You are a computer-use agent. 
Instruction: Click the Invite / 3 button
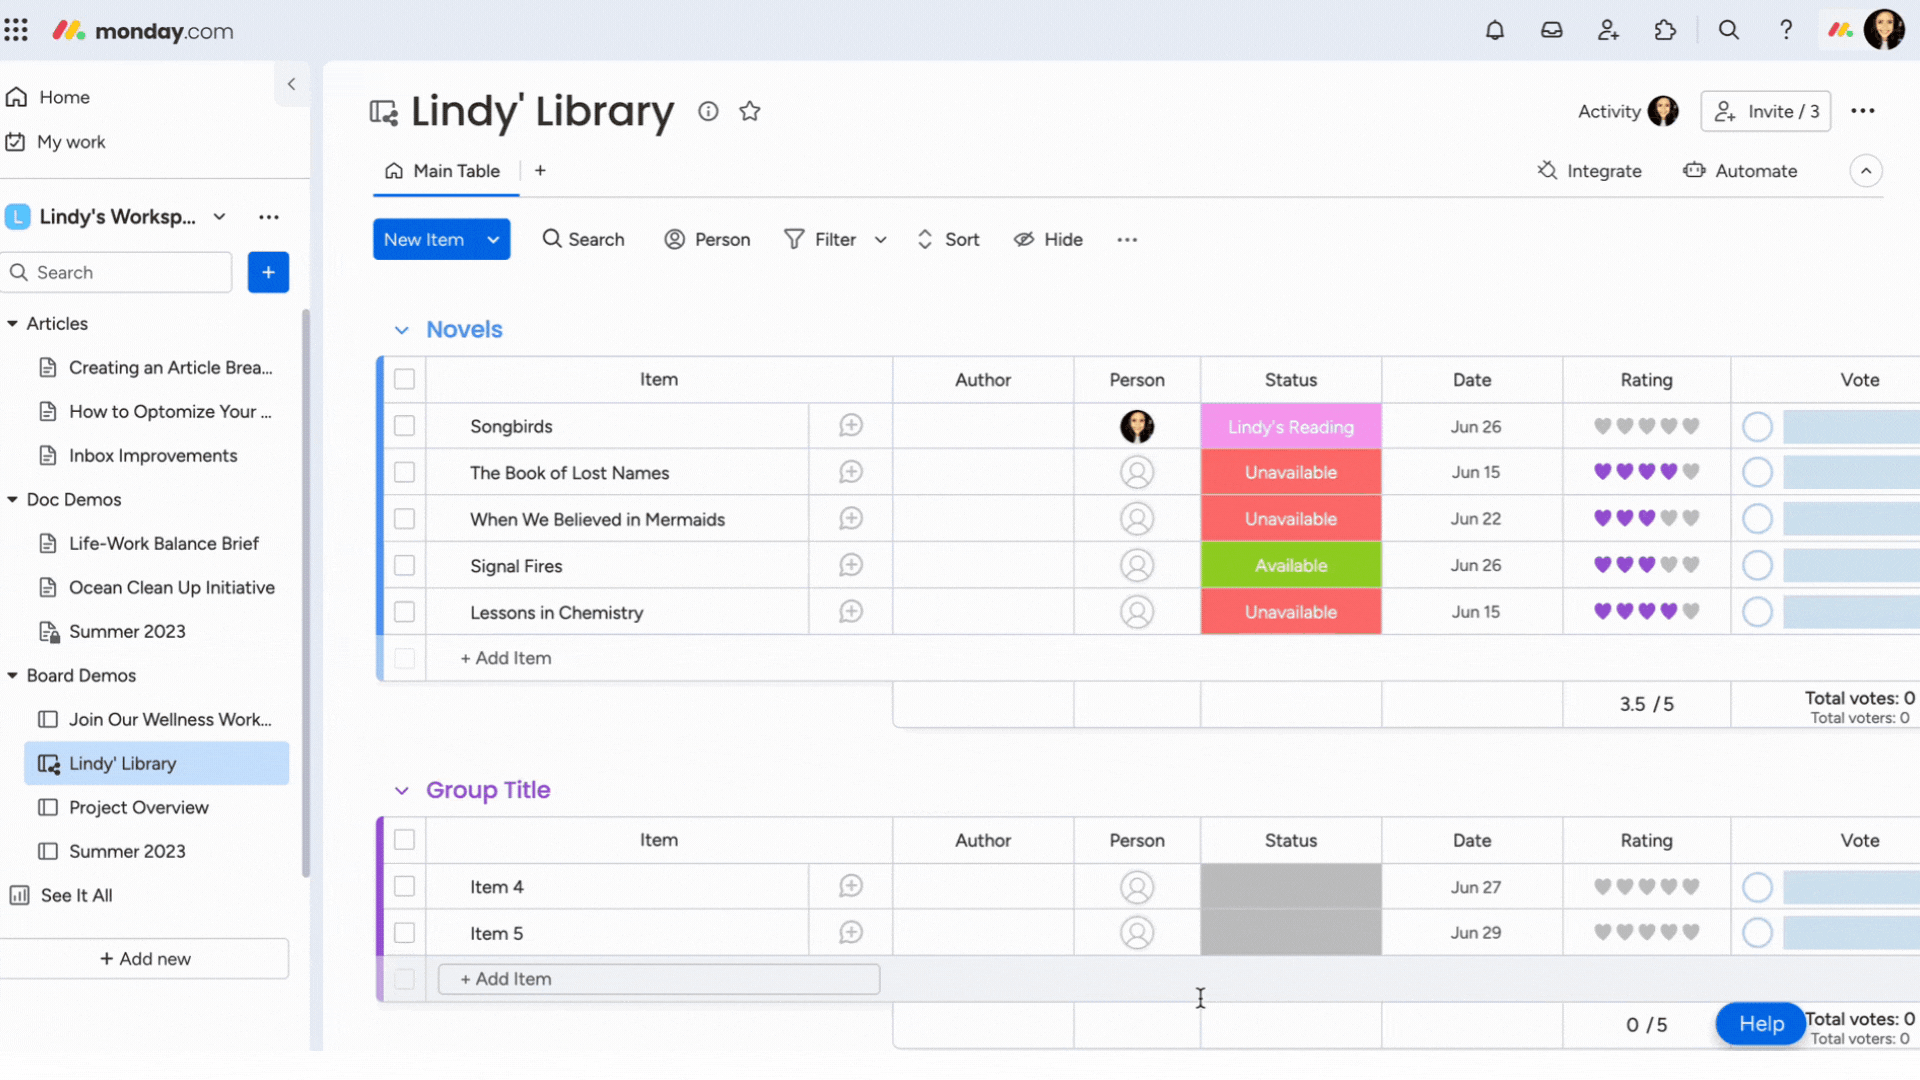pyautogui.click(x=1765, y=111)
